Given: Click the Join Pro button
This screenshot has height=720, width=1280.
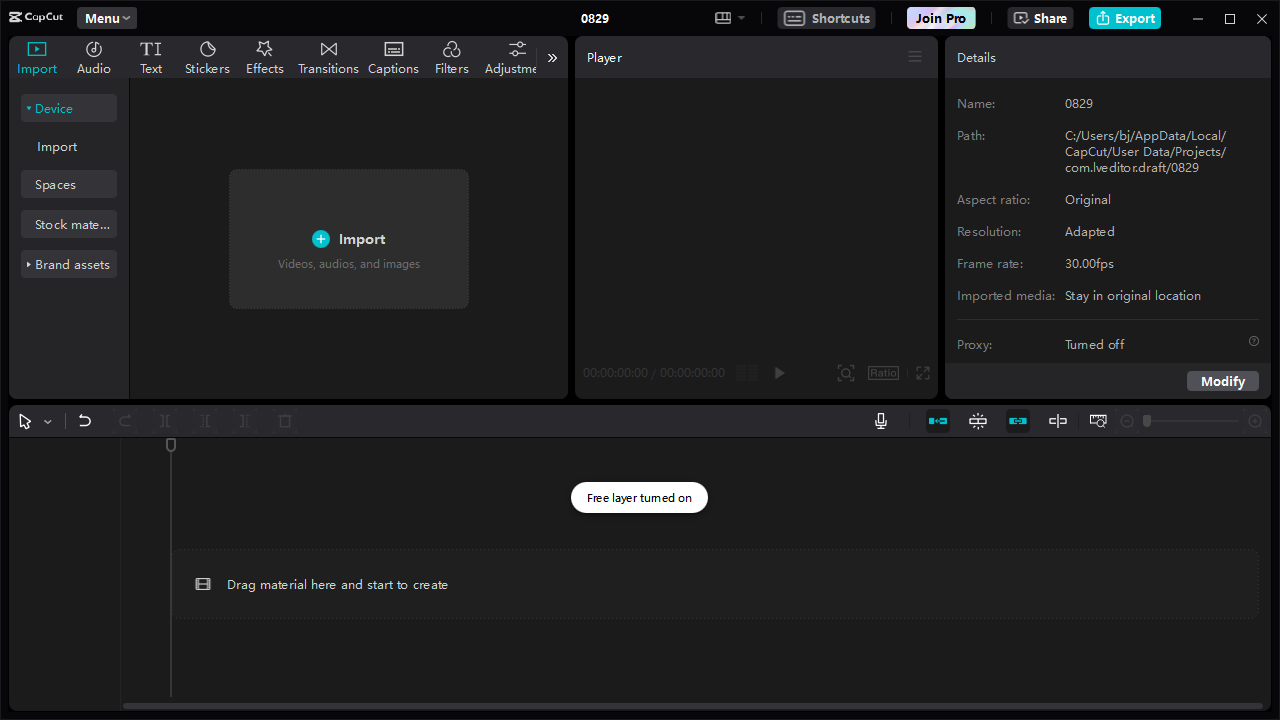Looking at the screenshot, I should pos(940,17).
